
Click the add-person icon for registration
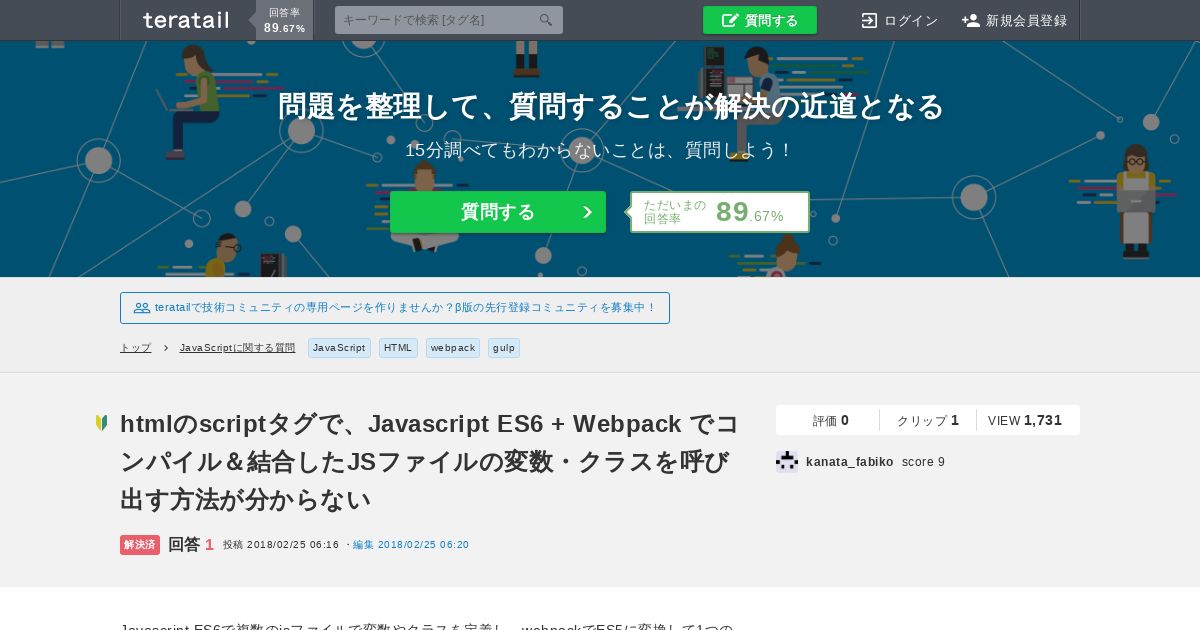(971, 20)
